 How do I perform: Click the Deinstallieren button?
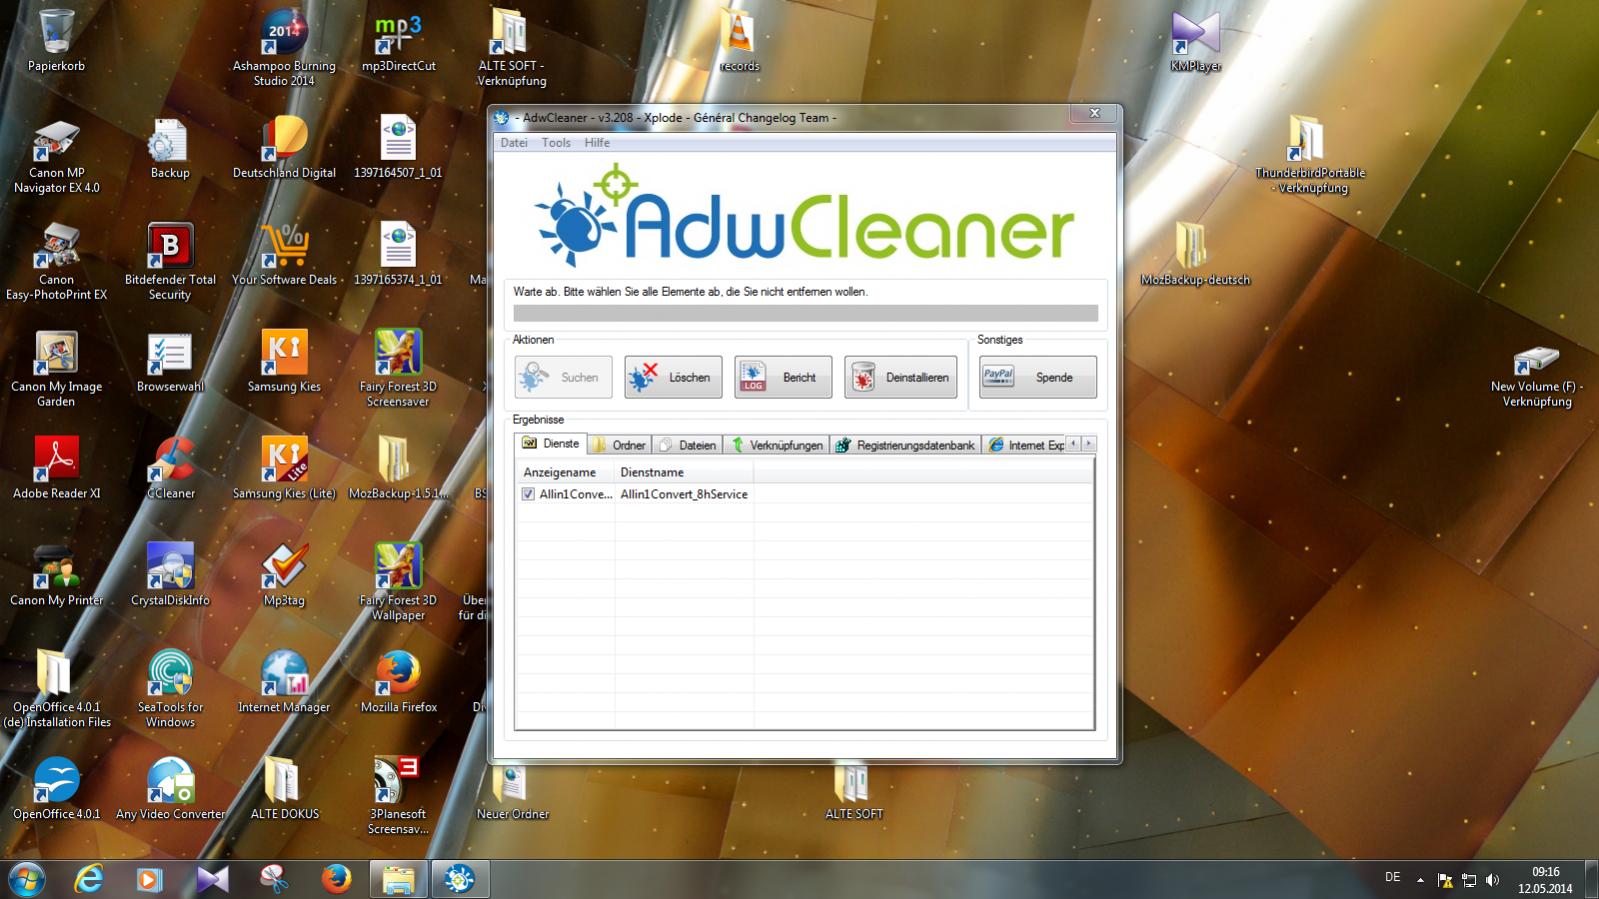(900, 377)
